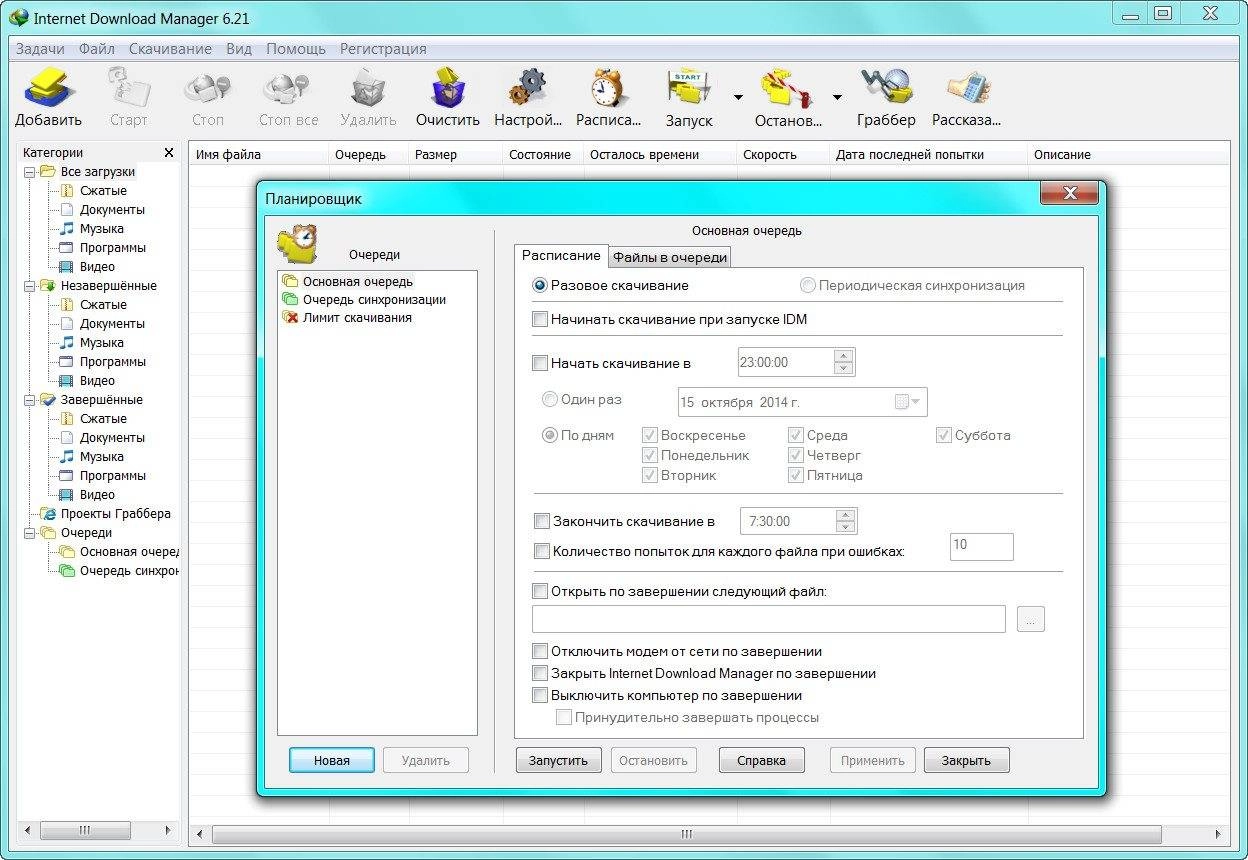
Task: Switch to Файлы в очереди tab
Action: (670, 257)
